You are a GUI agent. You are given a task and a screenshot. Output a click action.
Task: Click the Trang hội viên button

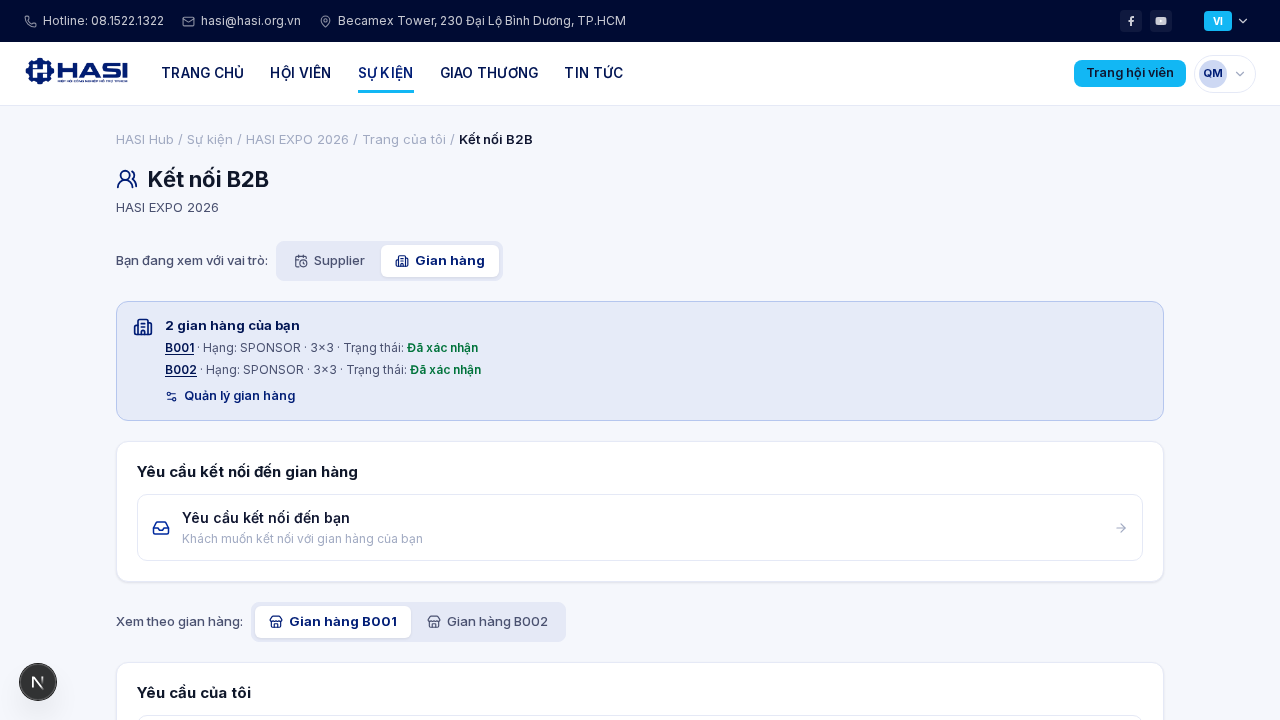point(1130,73)
